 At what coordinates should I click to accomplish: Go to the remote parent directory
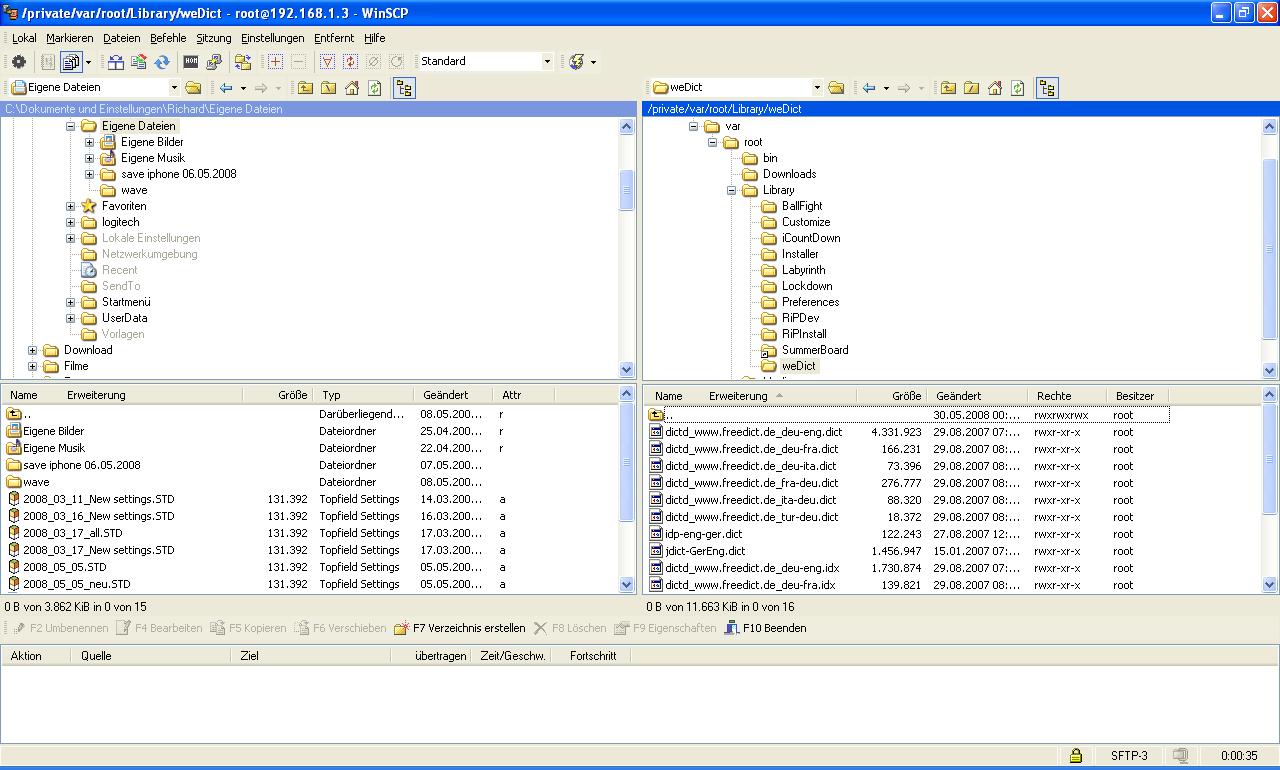948,88
